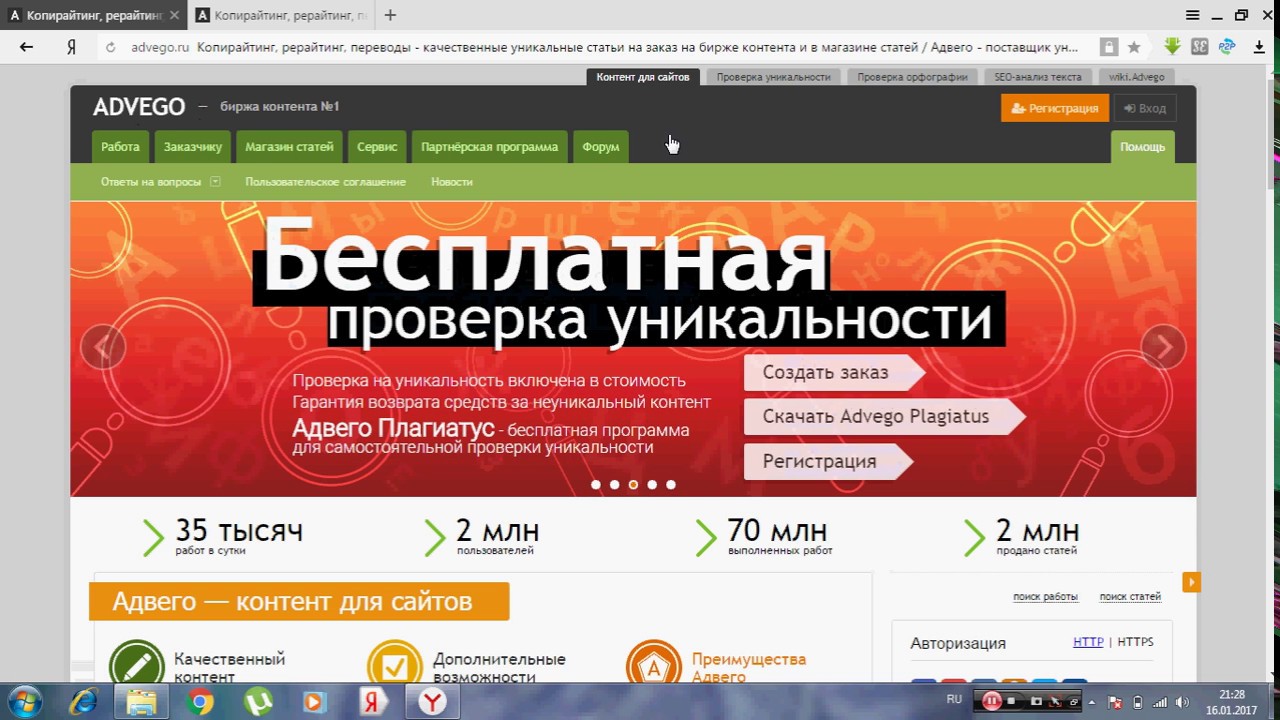1280x720 pixels.
Task: Open the Магазин статей menu tab
Action: tap(289, 147)
